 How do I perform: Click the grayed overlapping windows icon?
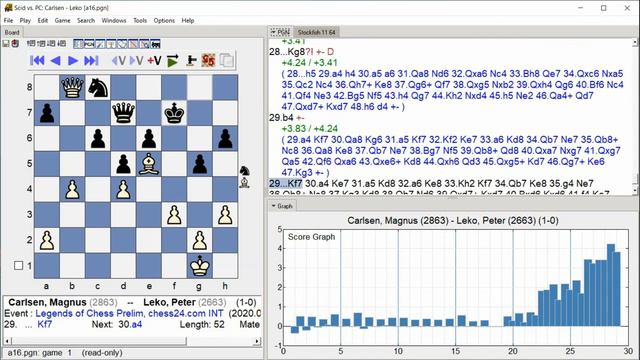(x=227, y=60)
